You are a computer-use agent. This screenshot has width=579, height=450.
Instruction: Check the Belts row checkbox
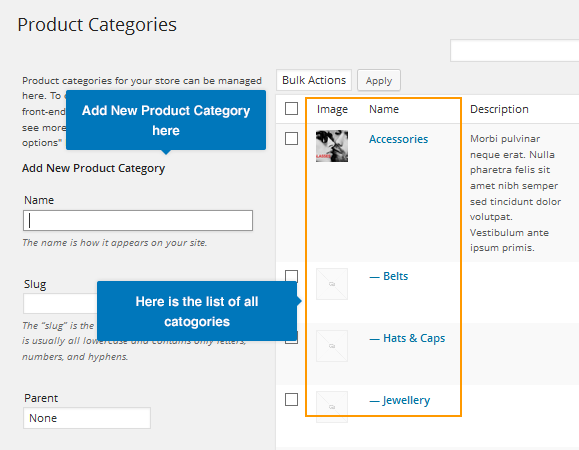(x=291, y=276)
